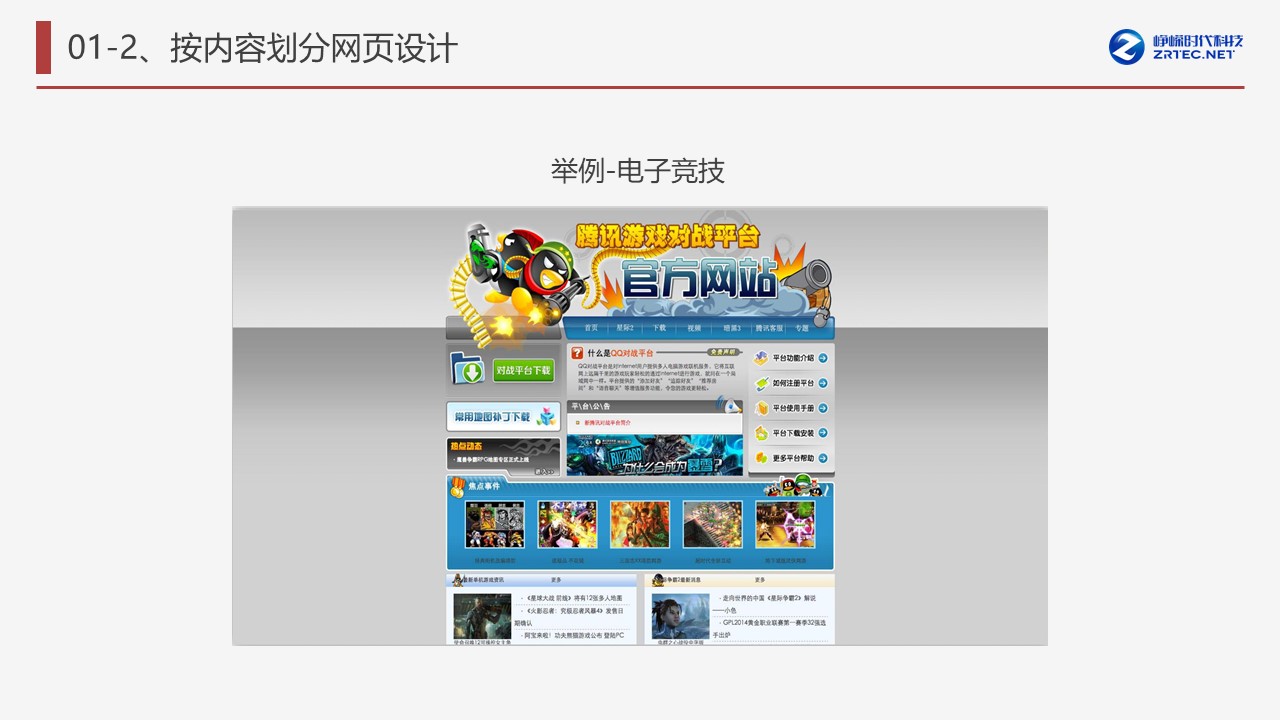Open the 新腾讯对战平台简介 announcement link
This screenshot has width=1280, height=720.
[x=608, y=423]
